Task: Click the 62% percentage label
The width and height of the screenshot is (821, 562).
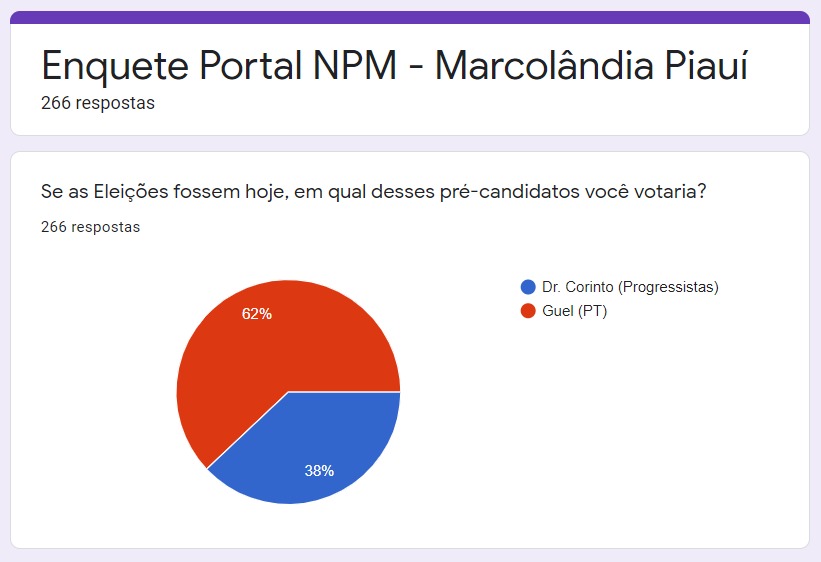Action: [257, 314]
